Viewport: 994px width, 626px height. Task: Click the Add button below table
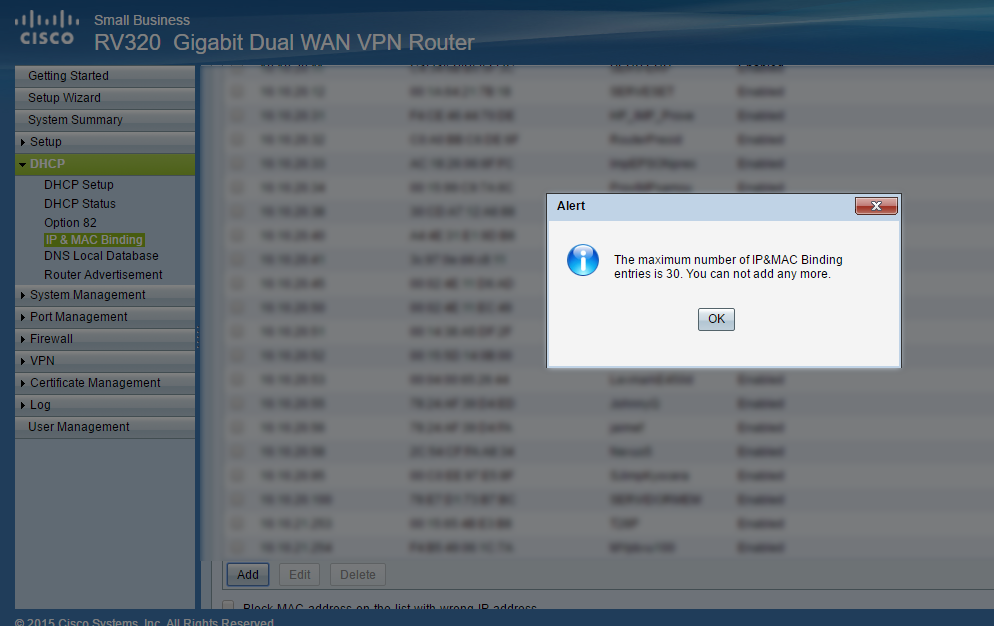point(248,575)
